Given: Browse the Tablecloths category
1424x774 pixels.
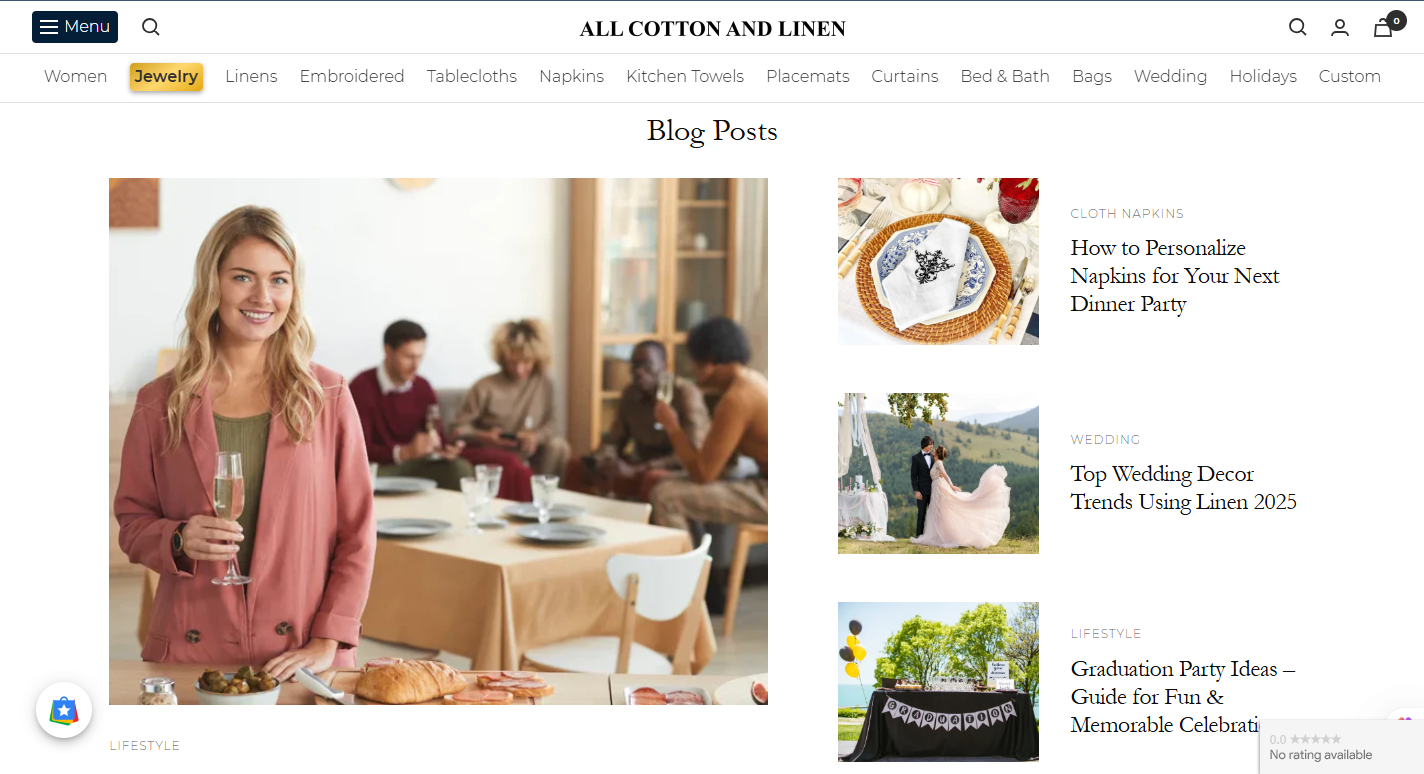Looking at the screenshot, I should (x=471, y=76).
